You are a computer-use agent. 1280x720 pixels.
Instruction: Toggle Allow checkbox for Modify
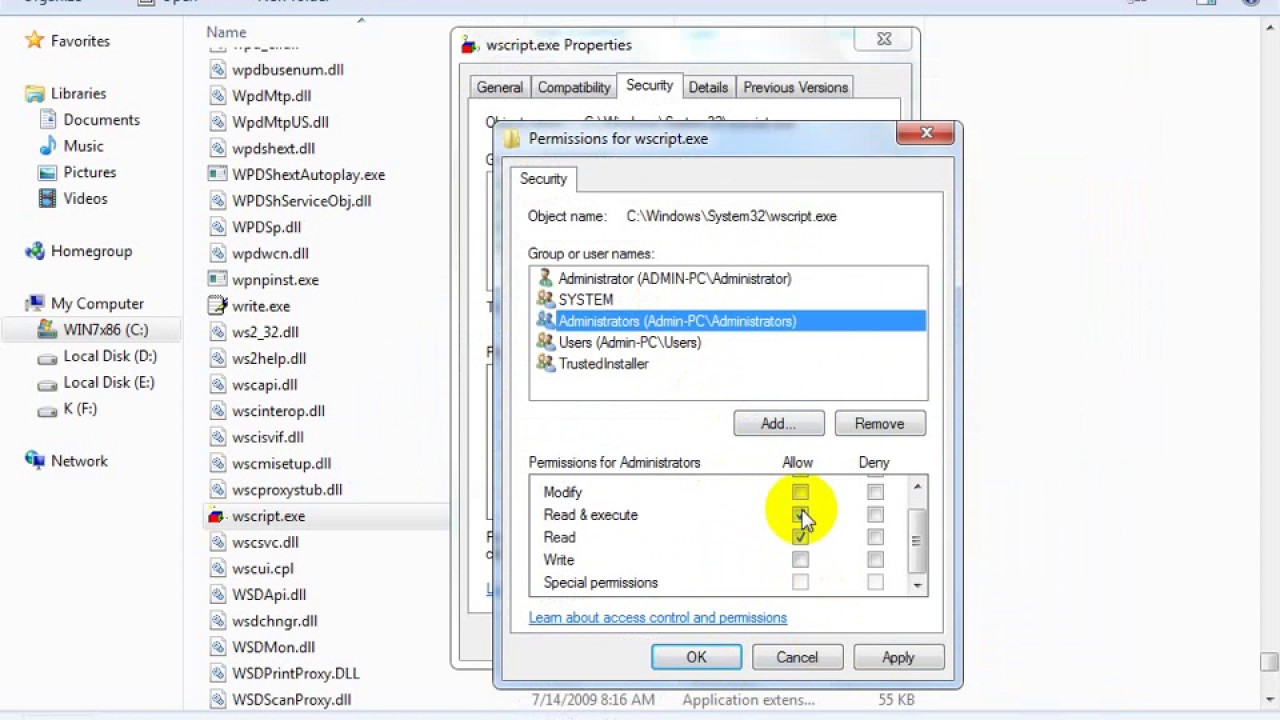click(x=800, y=492)
